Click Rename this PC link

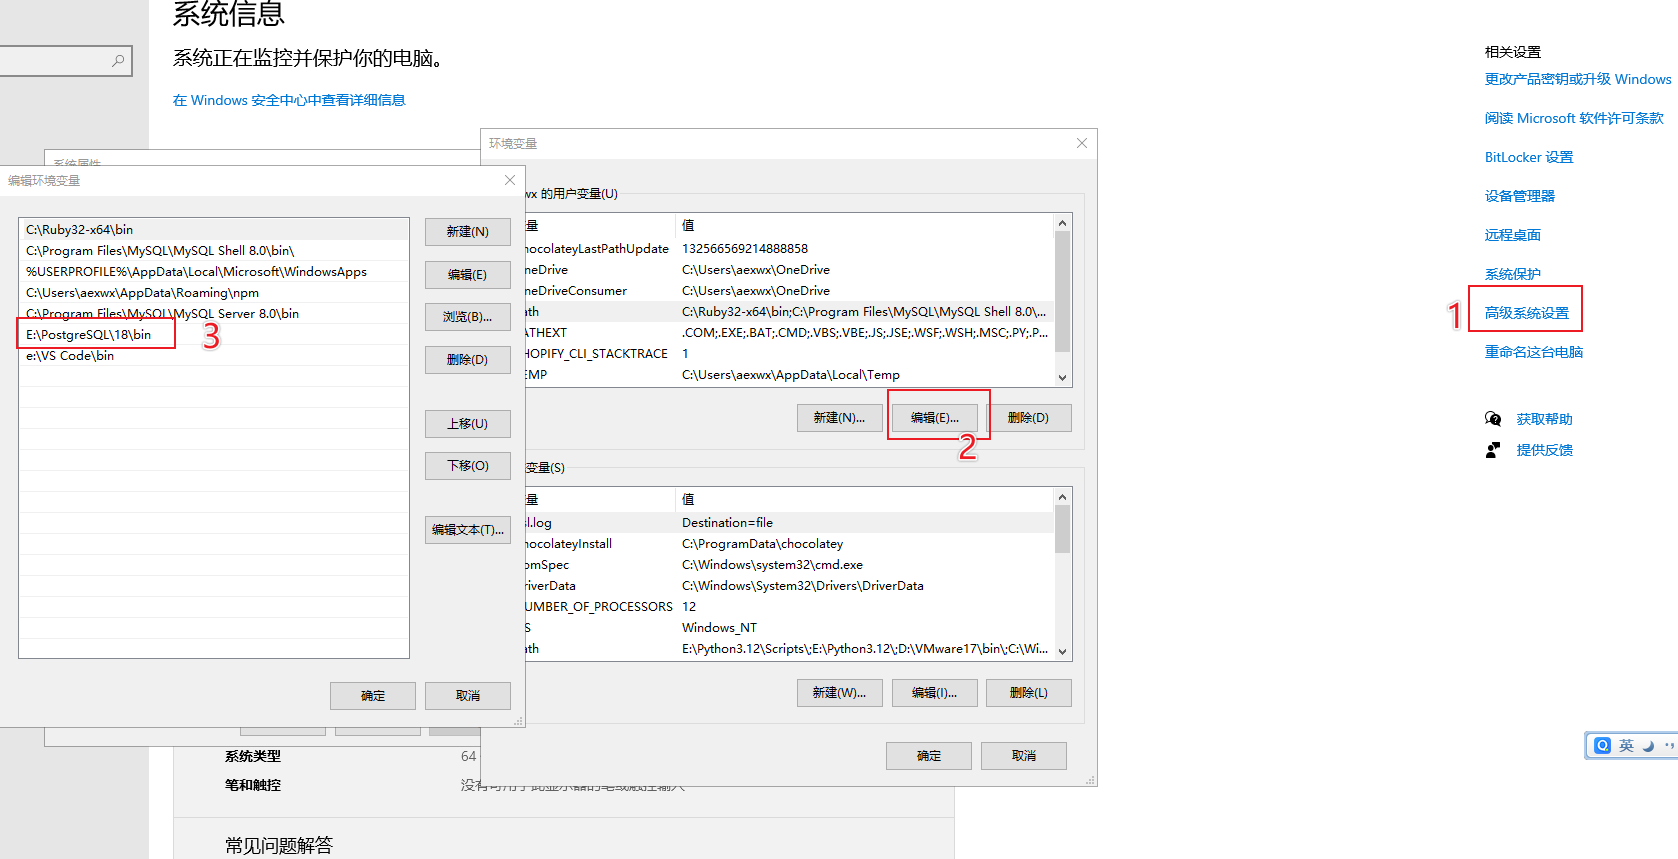1534,352
